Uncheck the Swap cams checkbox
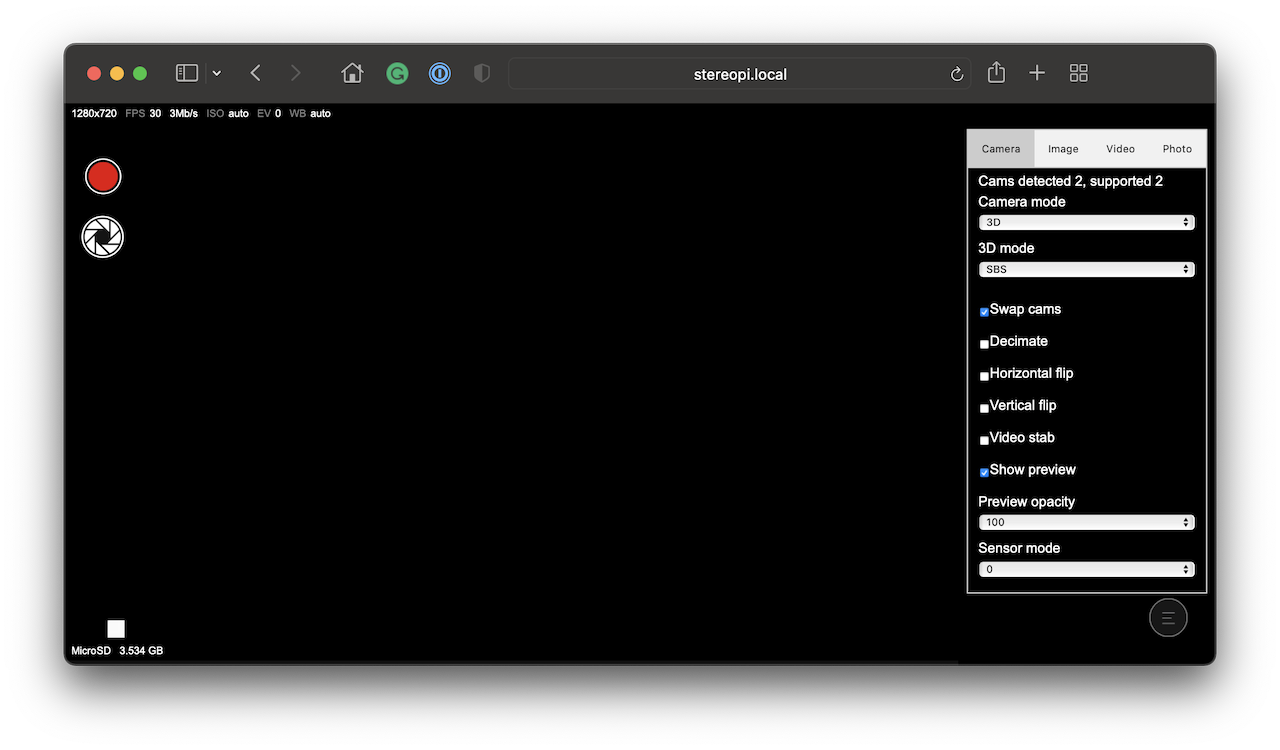 984,312
